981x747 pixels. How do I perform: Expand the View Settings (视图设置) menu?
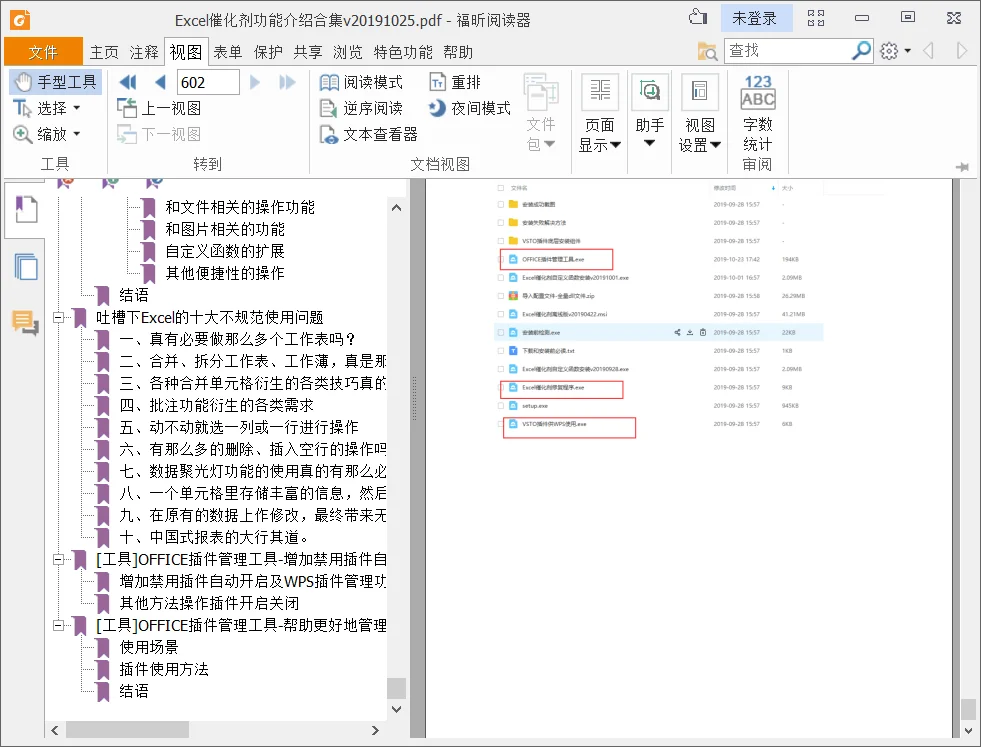[x=699, y=113]
